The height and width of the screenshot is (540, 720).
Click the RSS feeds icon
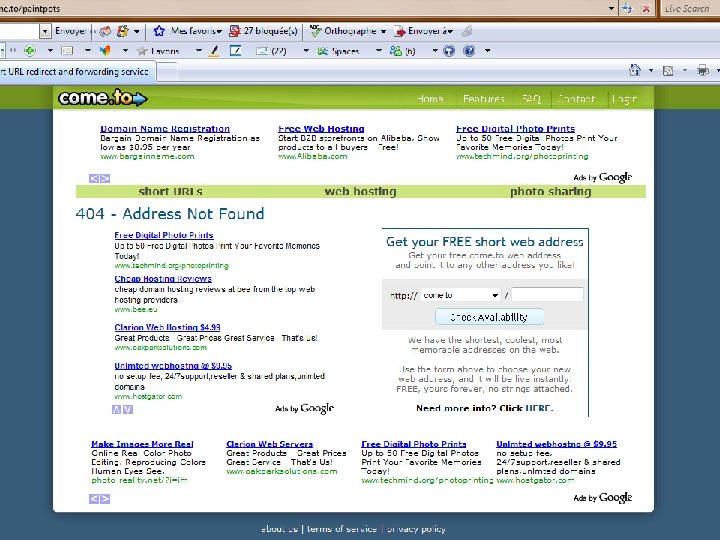coord(668,71)
